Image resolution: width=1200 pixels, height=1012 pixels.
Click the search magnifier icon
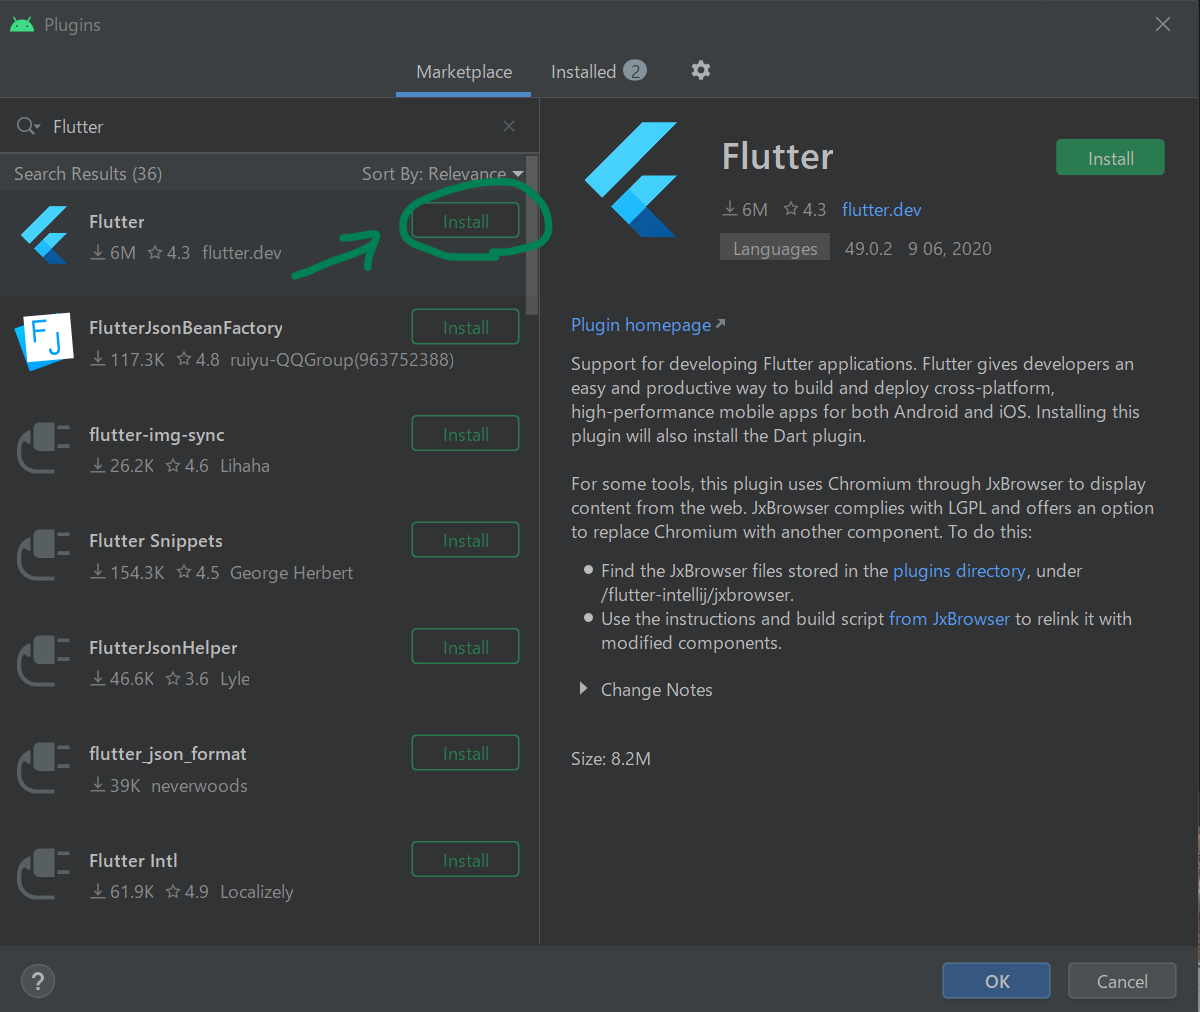24,126
